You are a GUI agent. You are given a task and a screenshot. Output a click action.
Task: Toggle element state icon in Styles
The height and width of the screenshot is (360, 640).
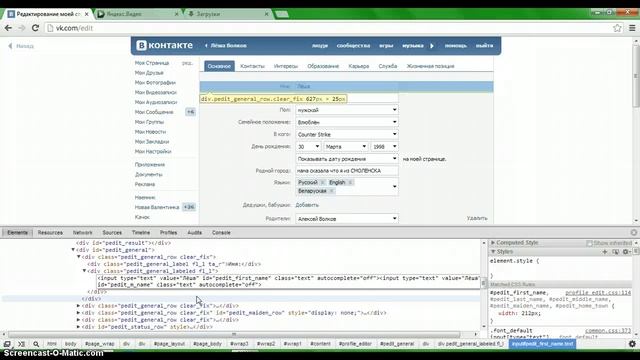(615, 252)
